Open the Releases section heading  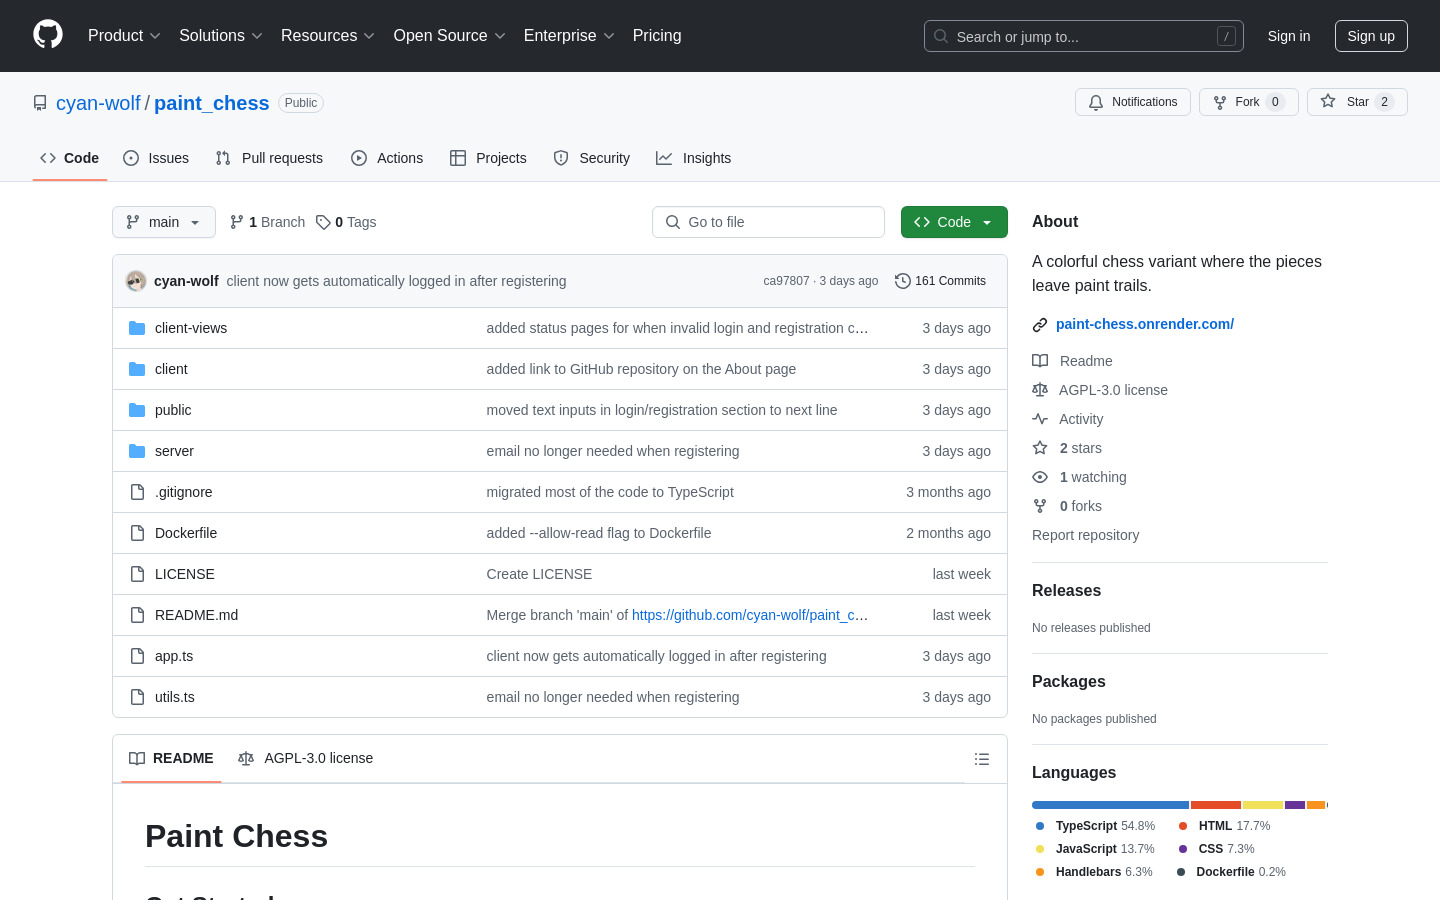pyautogui.click(x=1066, y=591)
